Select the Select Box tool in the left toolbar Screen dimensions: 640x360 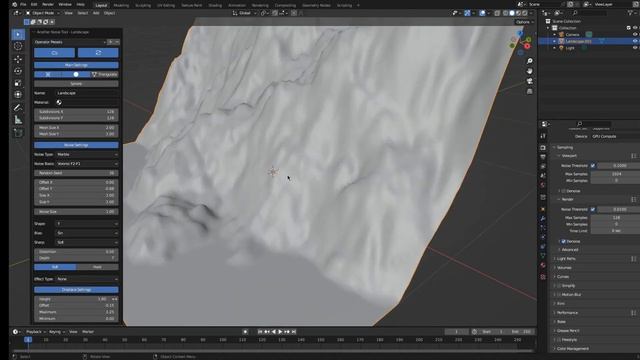coord(18,35)
